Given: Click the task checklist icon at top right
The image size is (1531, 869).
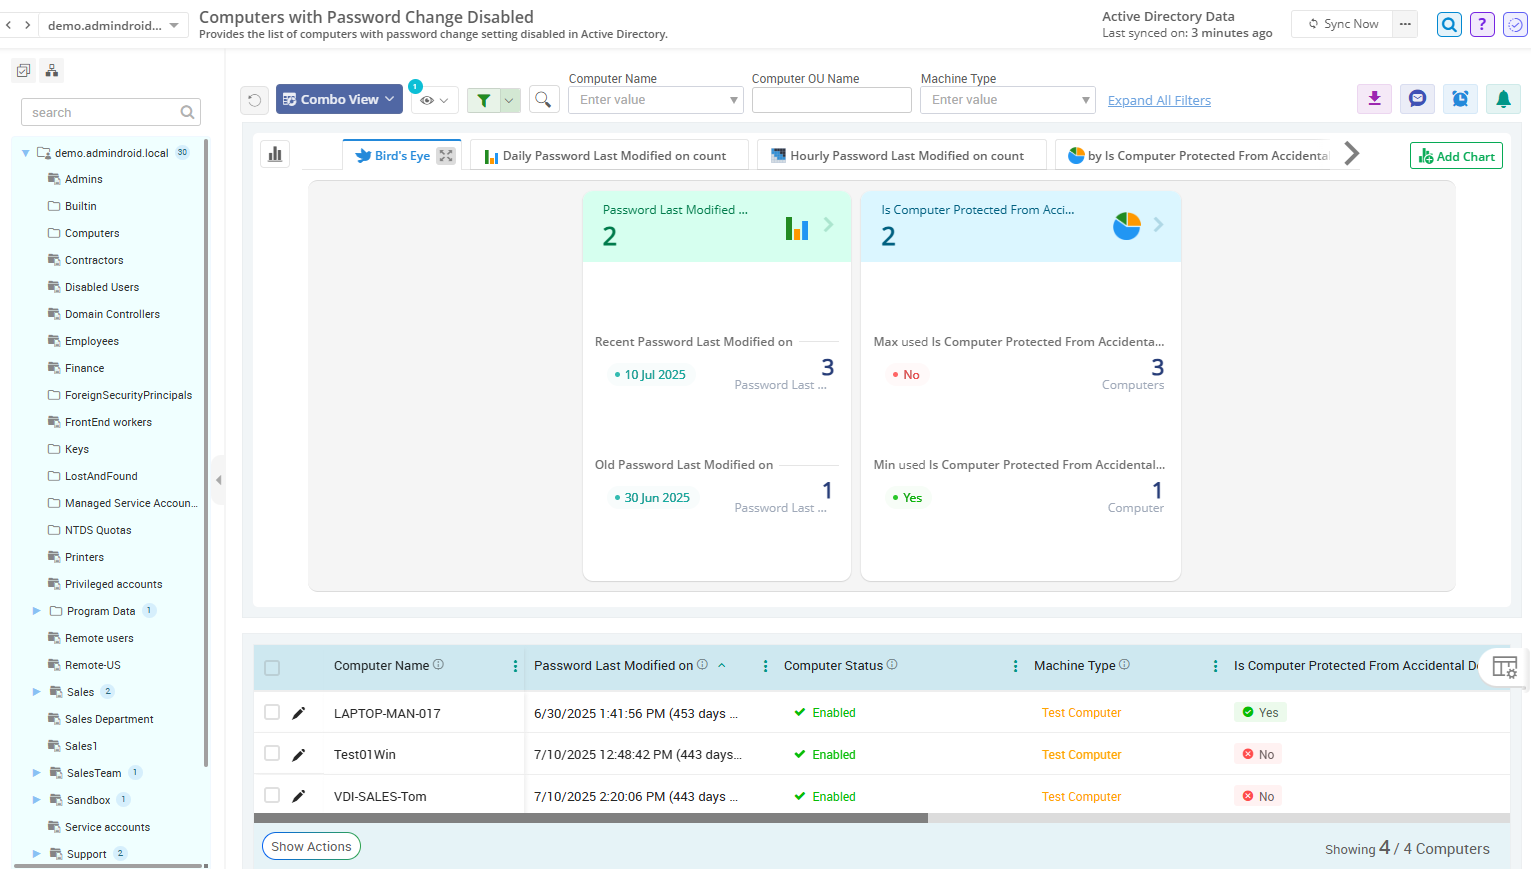Looking at the screenshot, I should pos(1515,24).
